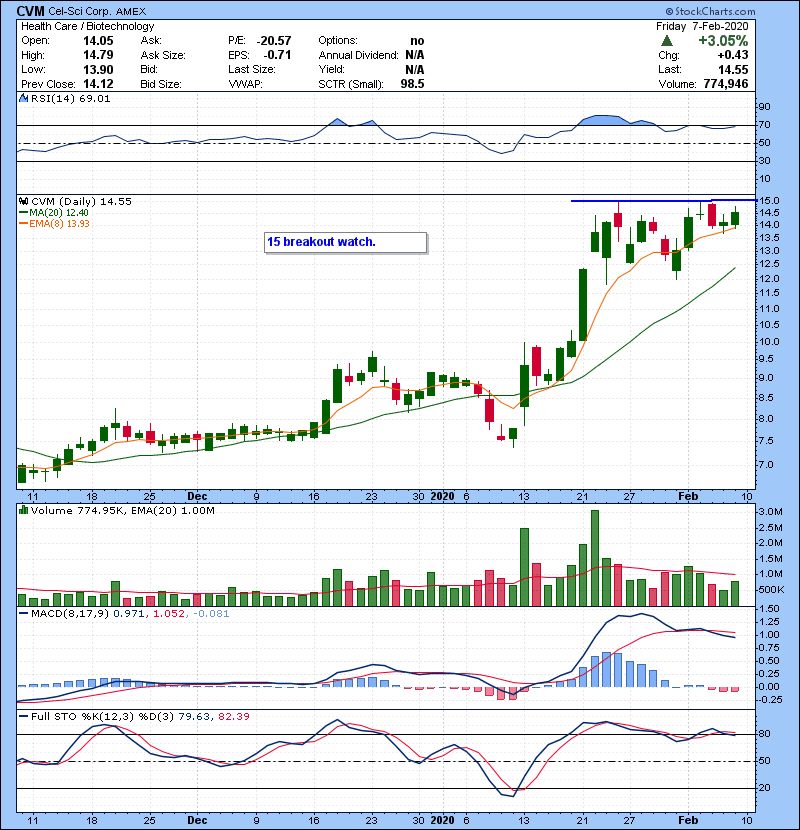The height and width of the screenshot is (830, 800).
Task: Click the MACD signal value 1.052
Action: coord(169,614)
